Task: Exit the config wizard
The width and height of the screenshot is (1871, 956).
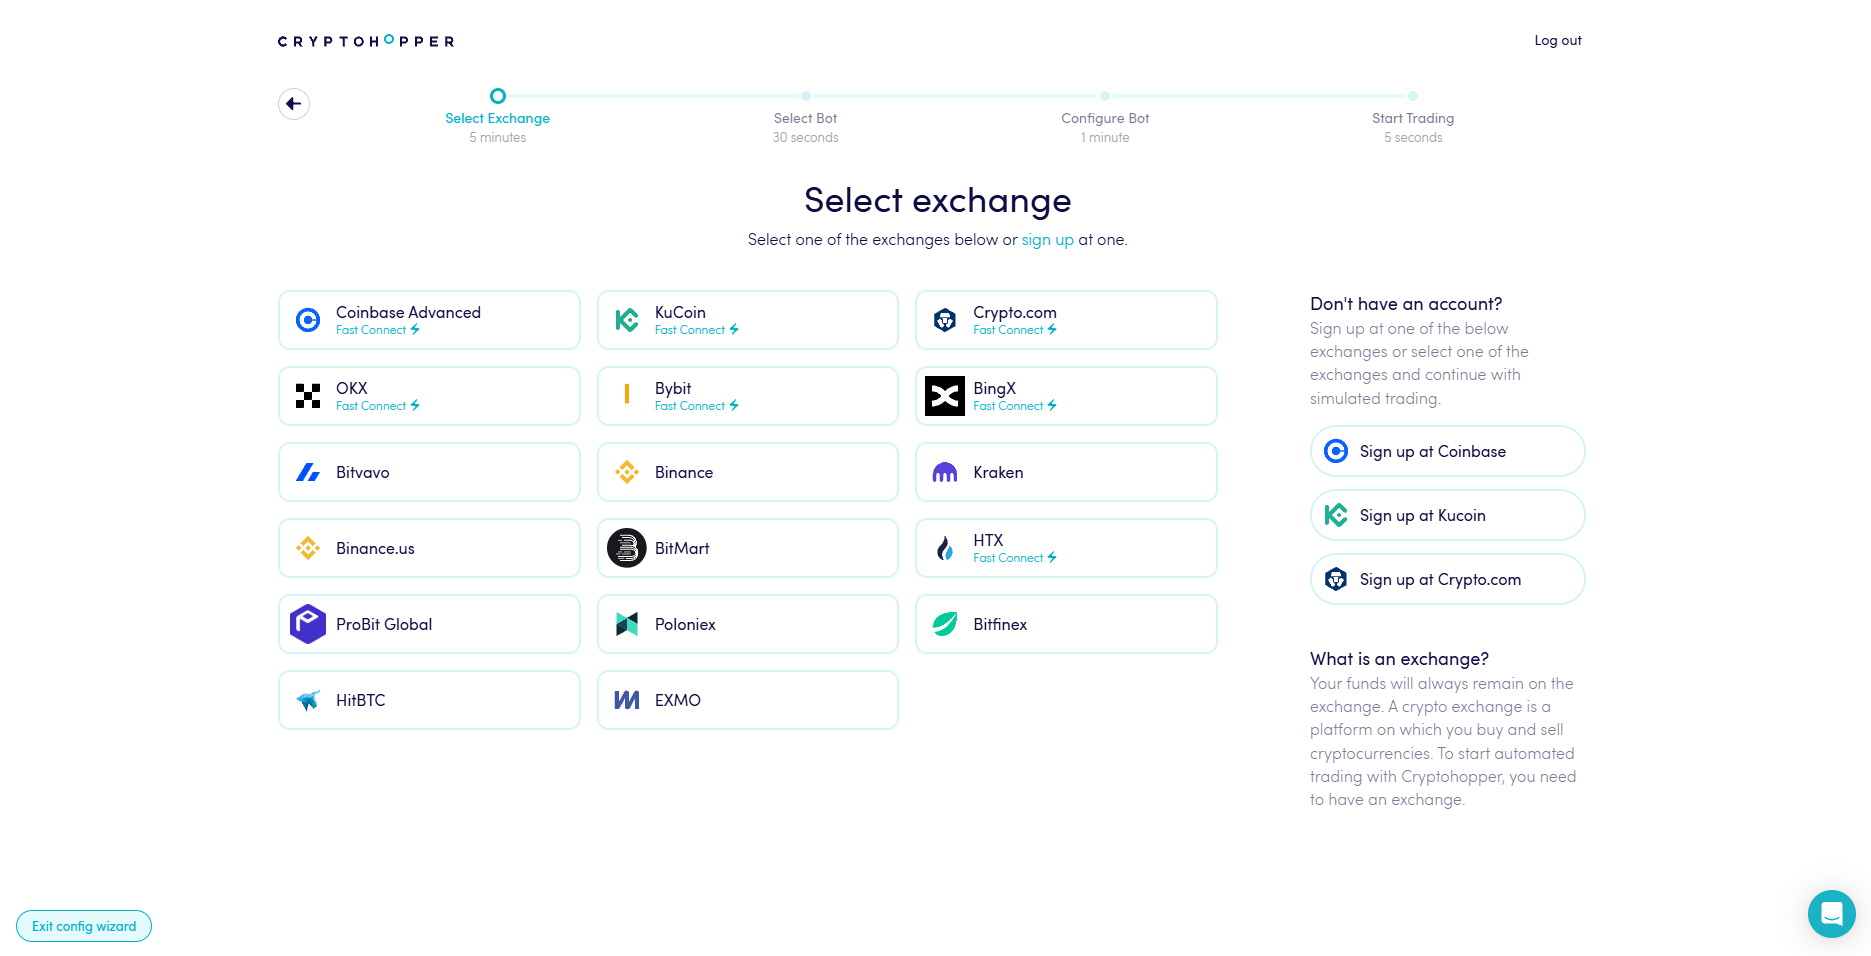Action: [x=84, y=926]
